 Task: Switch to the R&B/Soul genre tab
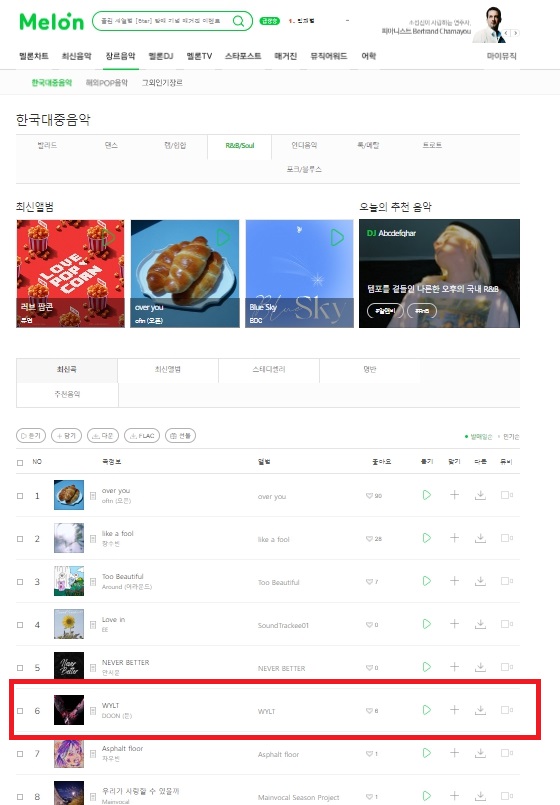(x=240, y=146)
